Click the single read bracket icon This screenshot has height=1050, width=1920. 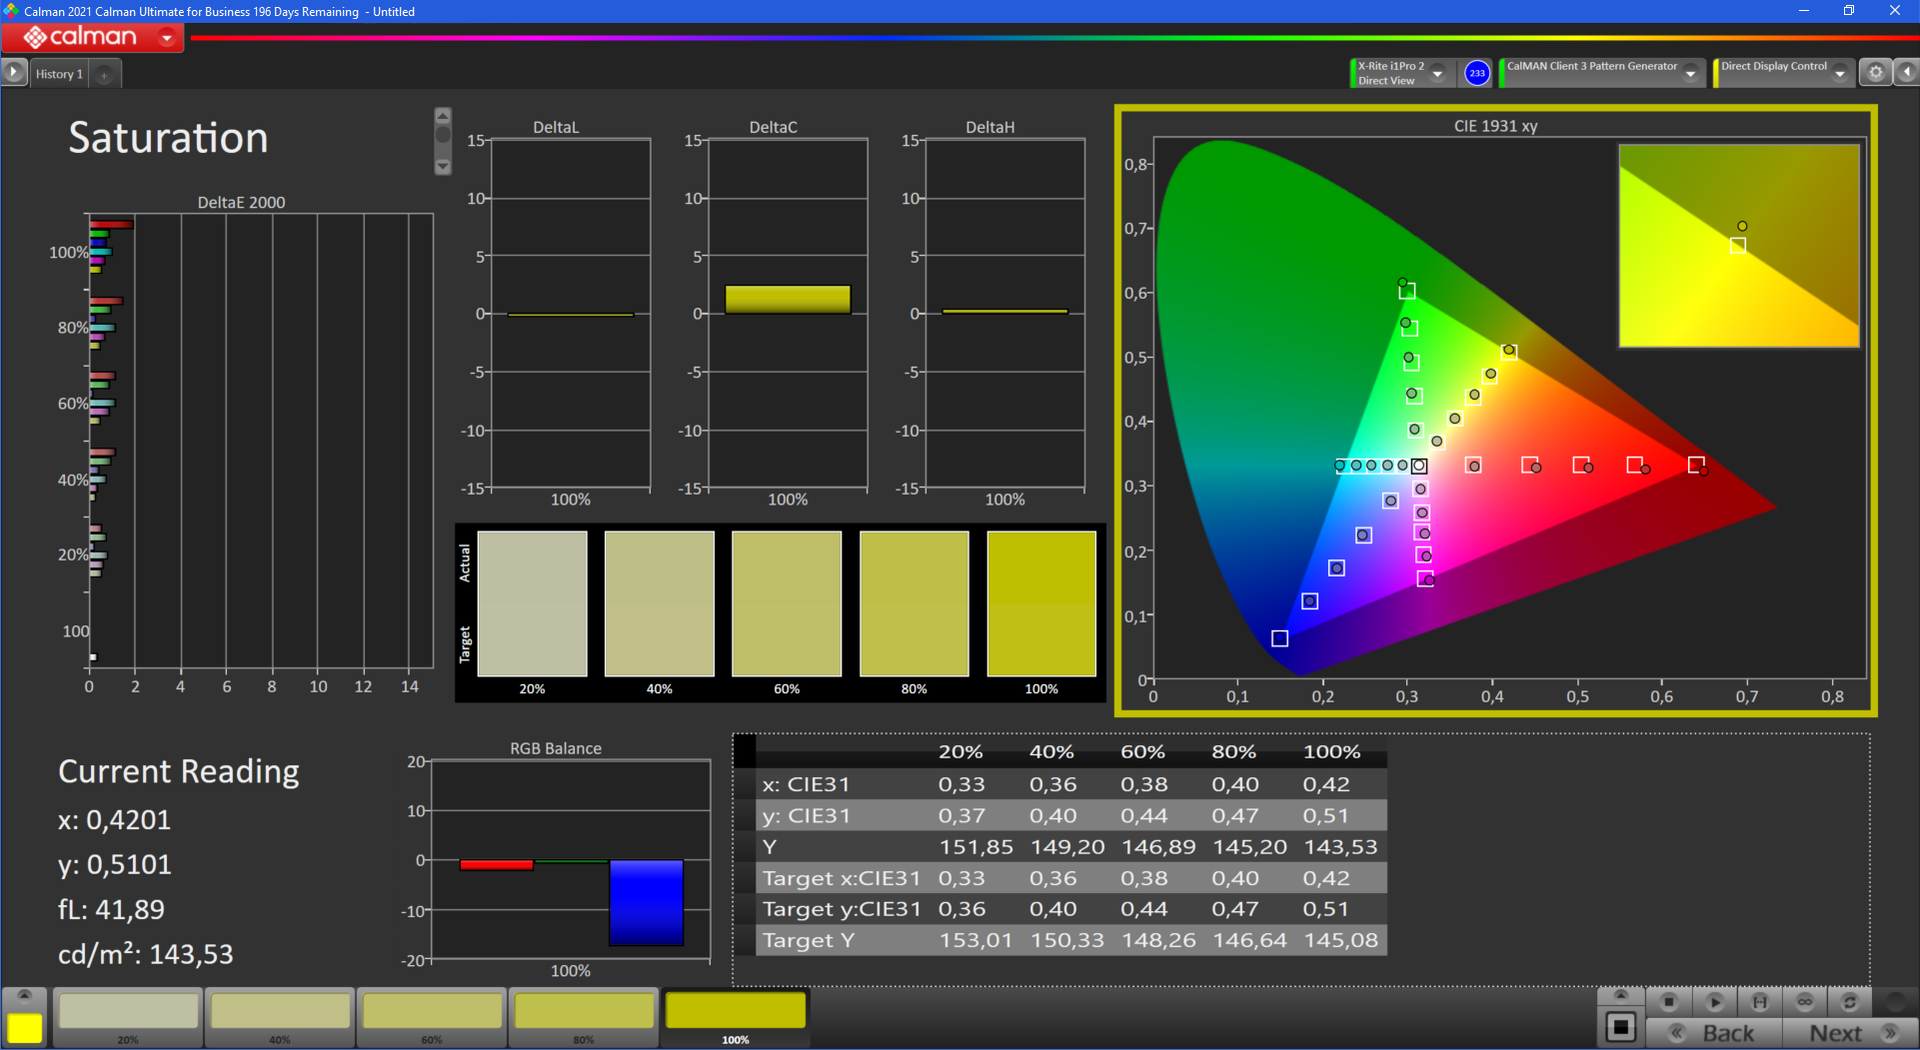(1760, 1001)
